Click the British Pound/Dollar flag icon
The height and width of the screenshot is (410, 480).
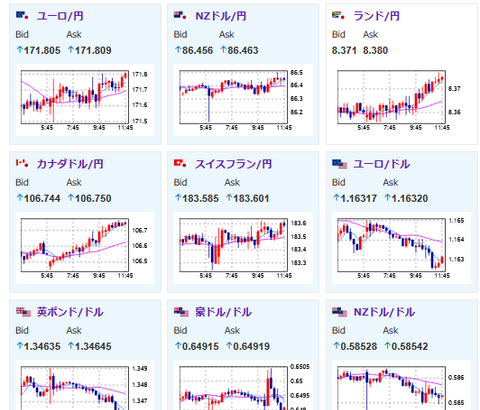[23, 312]
